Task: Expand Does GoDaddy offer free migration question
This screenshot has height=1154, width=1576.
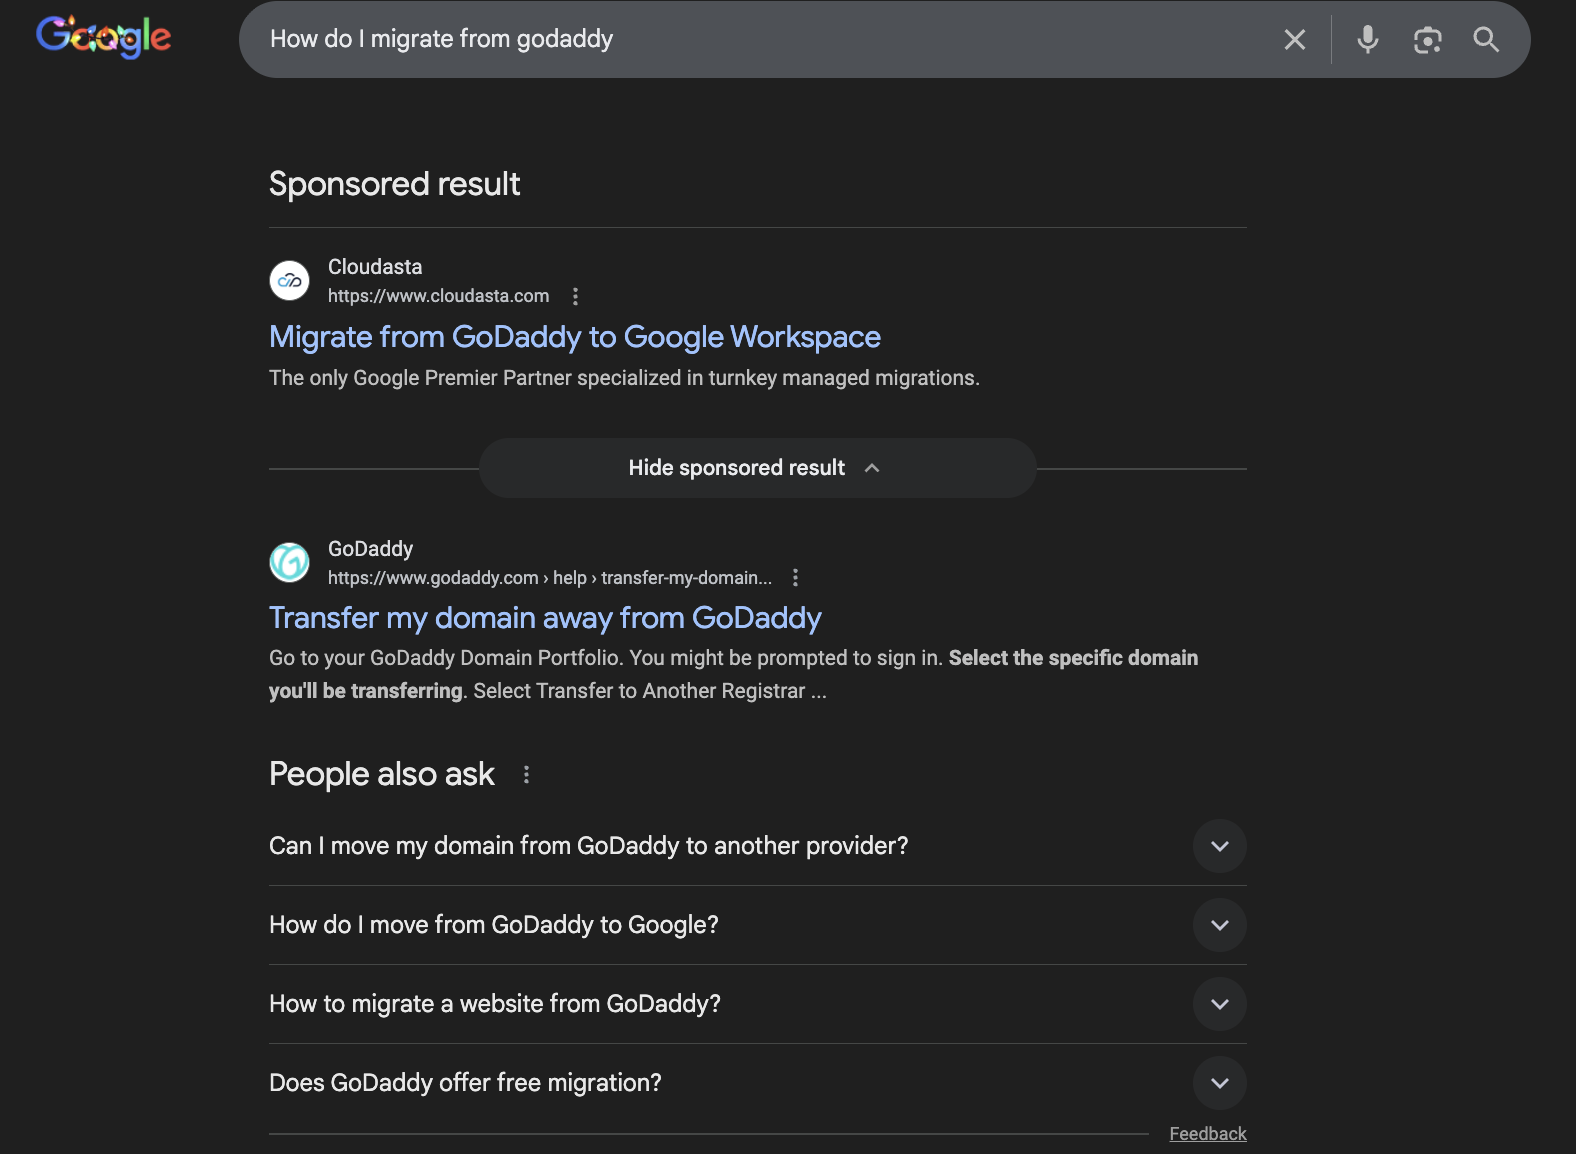Action: (757, 1083)
